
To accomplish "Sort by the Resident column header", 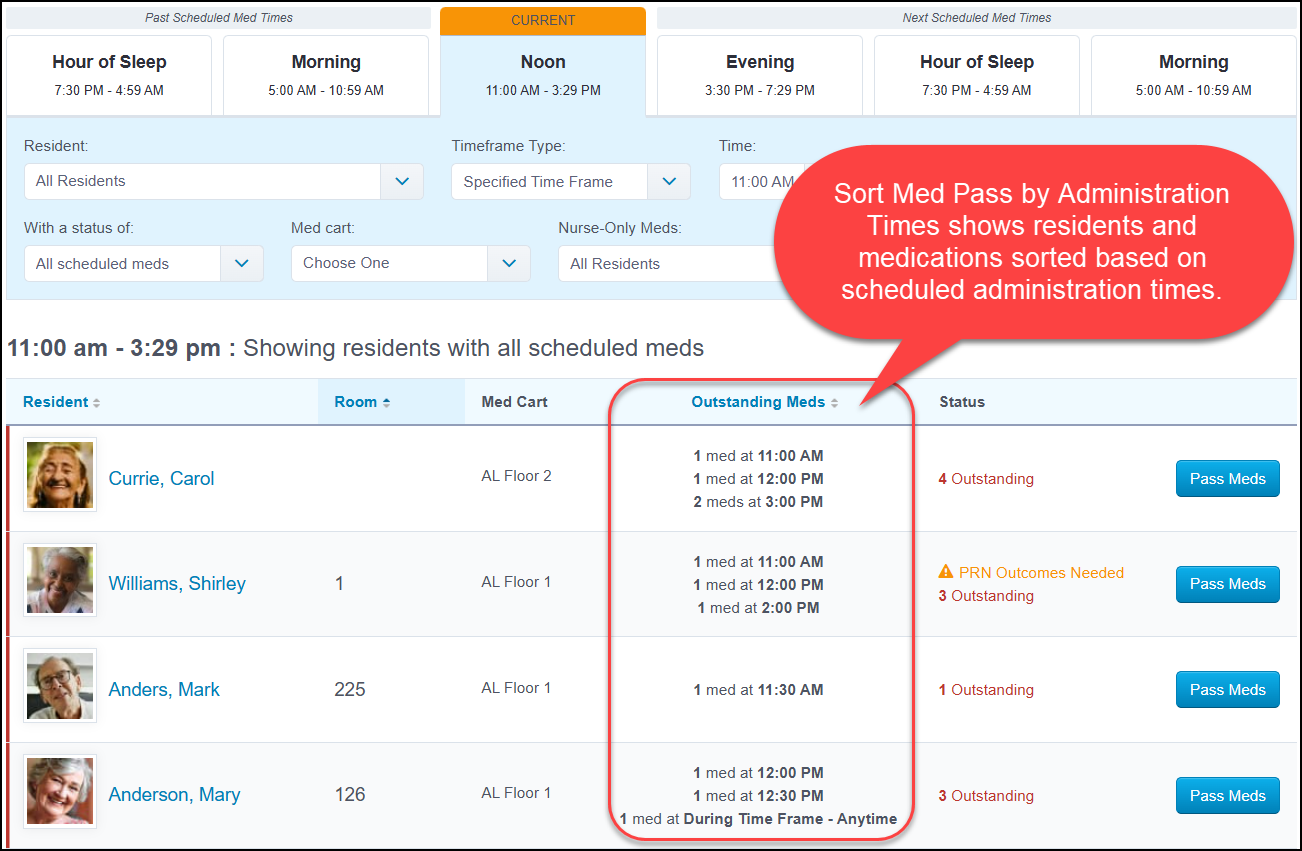I will 61,402.
